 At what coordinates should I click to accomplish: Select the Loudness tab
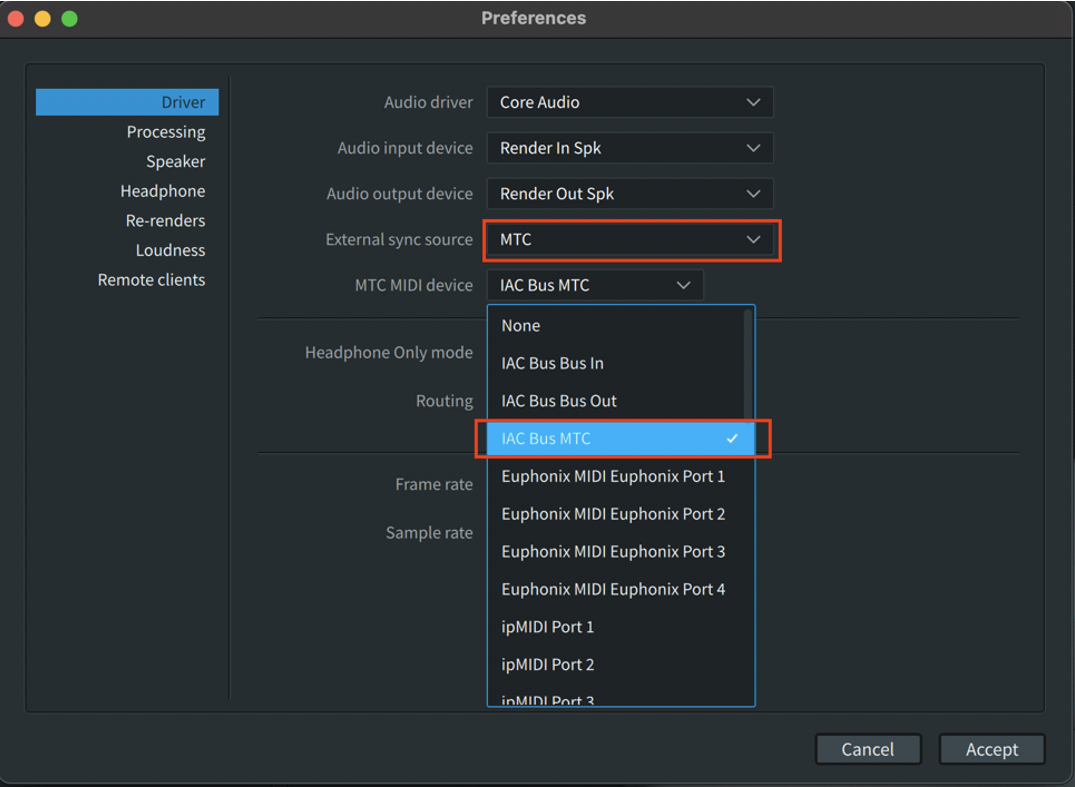(x=170, y=250)
